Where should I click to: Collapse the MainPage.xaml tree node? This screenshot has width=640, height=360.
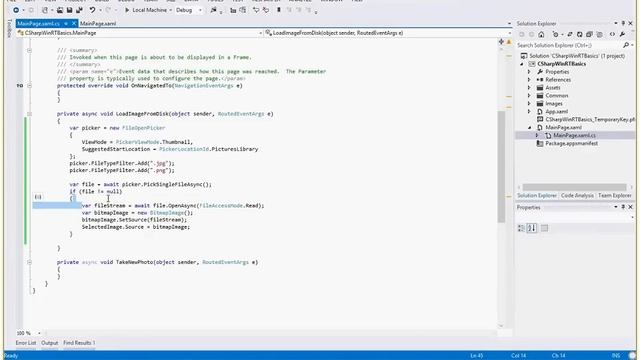click(529, 128)
